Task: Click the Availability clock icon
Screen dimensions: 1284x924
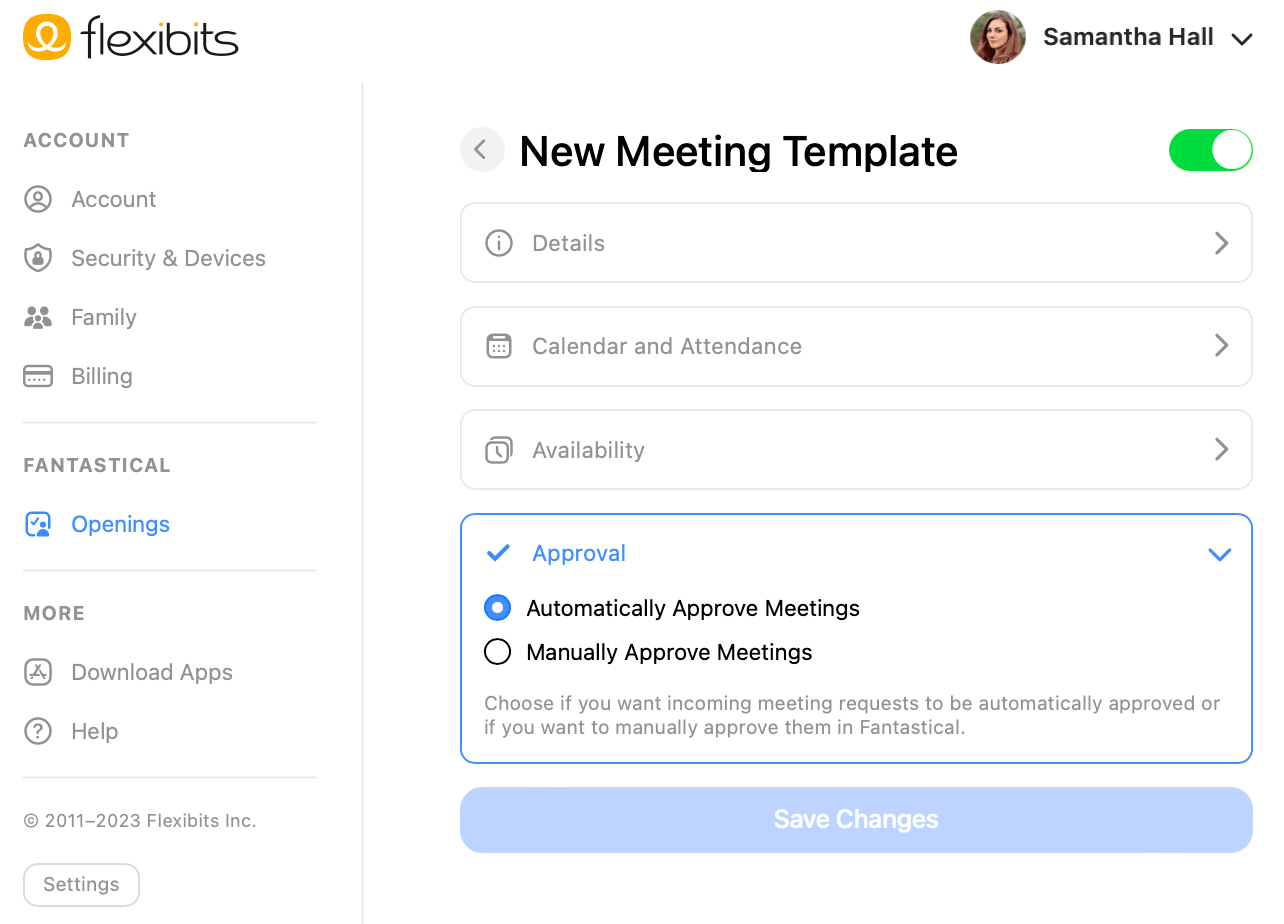Action: coord(499,450)
